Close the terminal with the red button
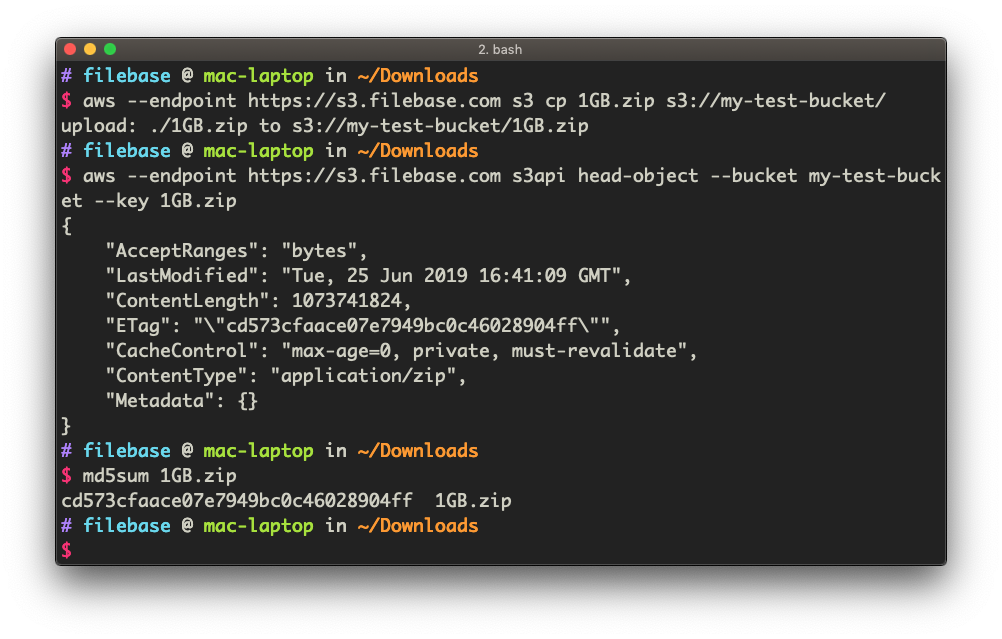Screen dimensions: 1002x639 click(x=70, y=49)
